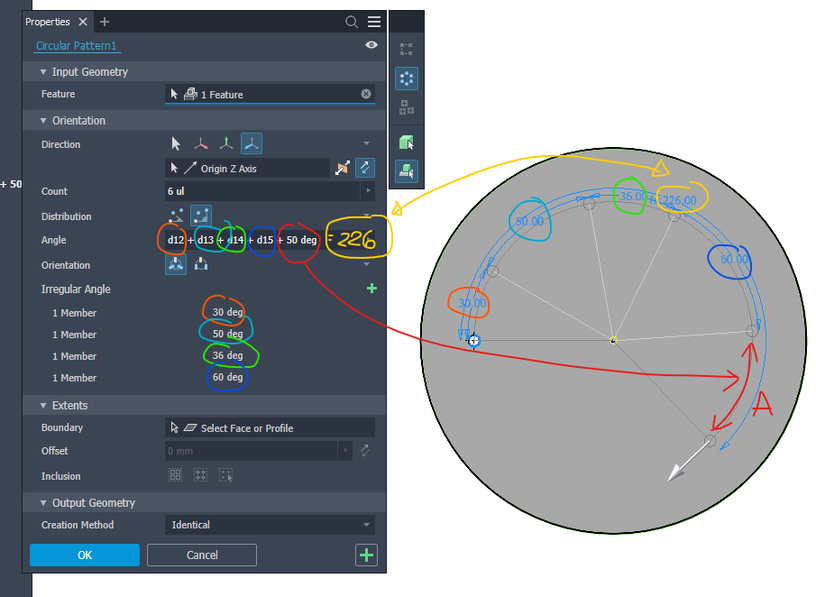Image resolution: width=816 pixels, height=597 pixels.
Task: Toggle the Circular Pattern1 visibility eye
Action: pyautogui.click(x=371, y=45)
